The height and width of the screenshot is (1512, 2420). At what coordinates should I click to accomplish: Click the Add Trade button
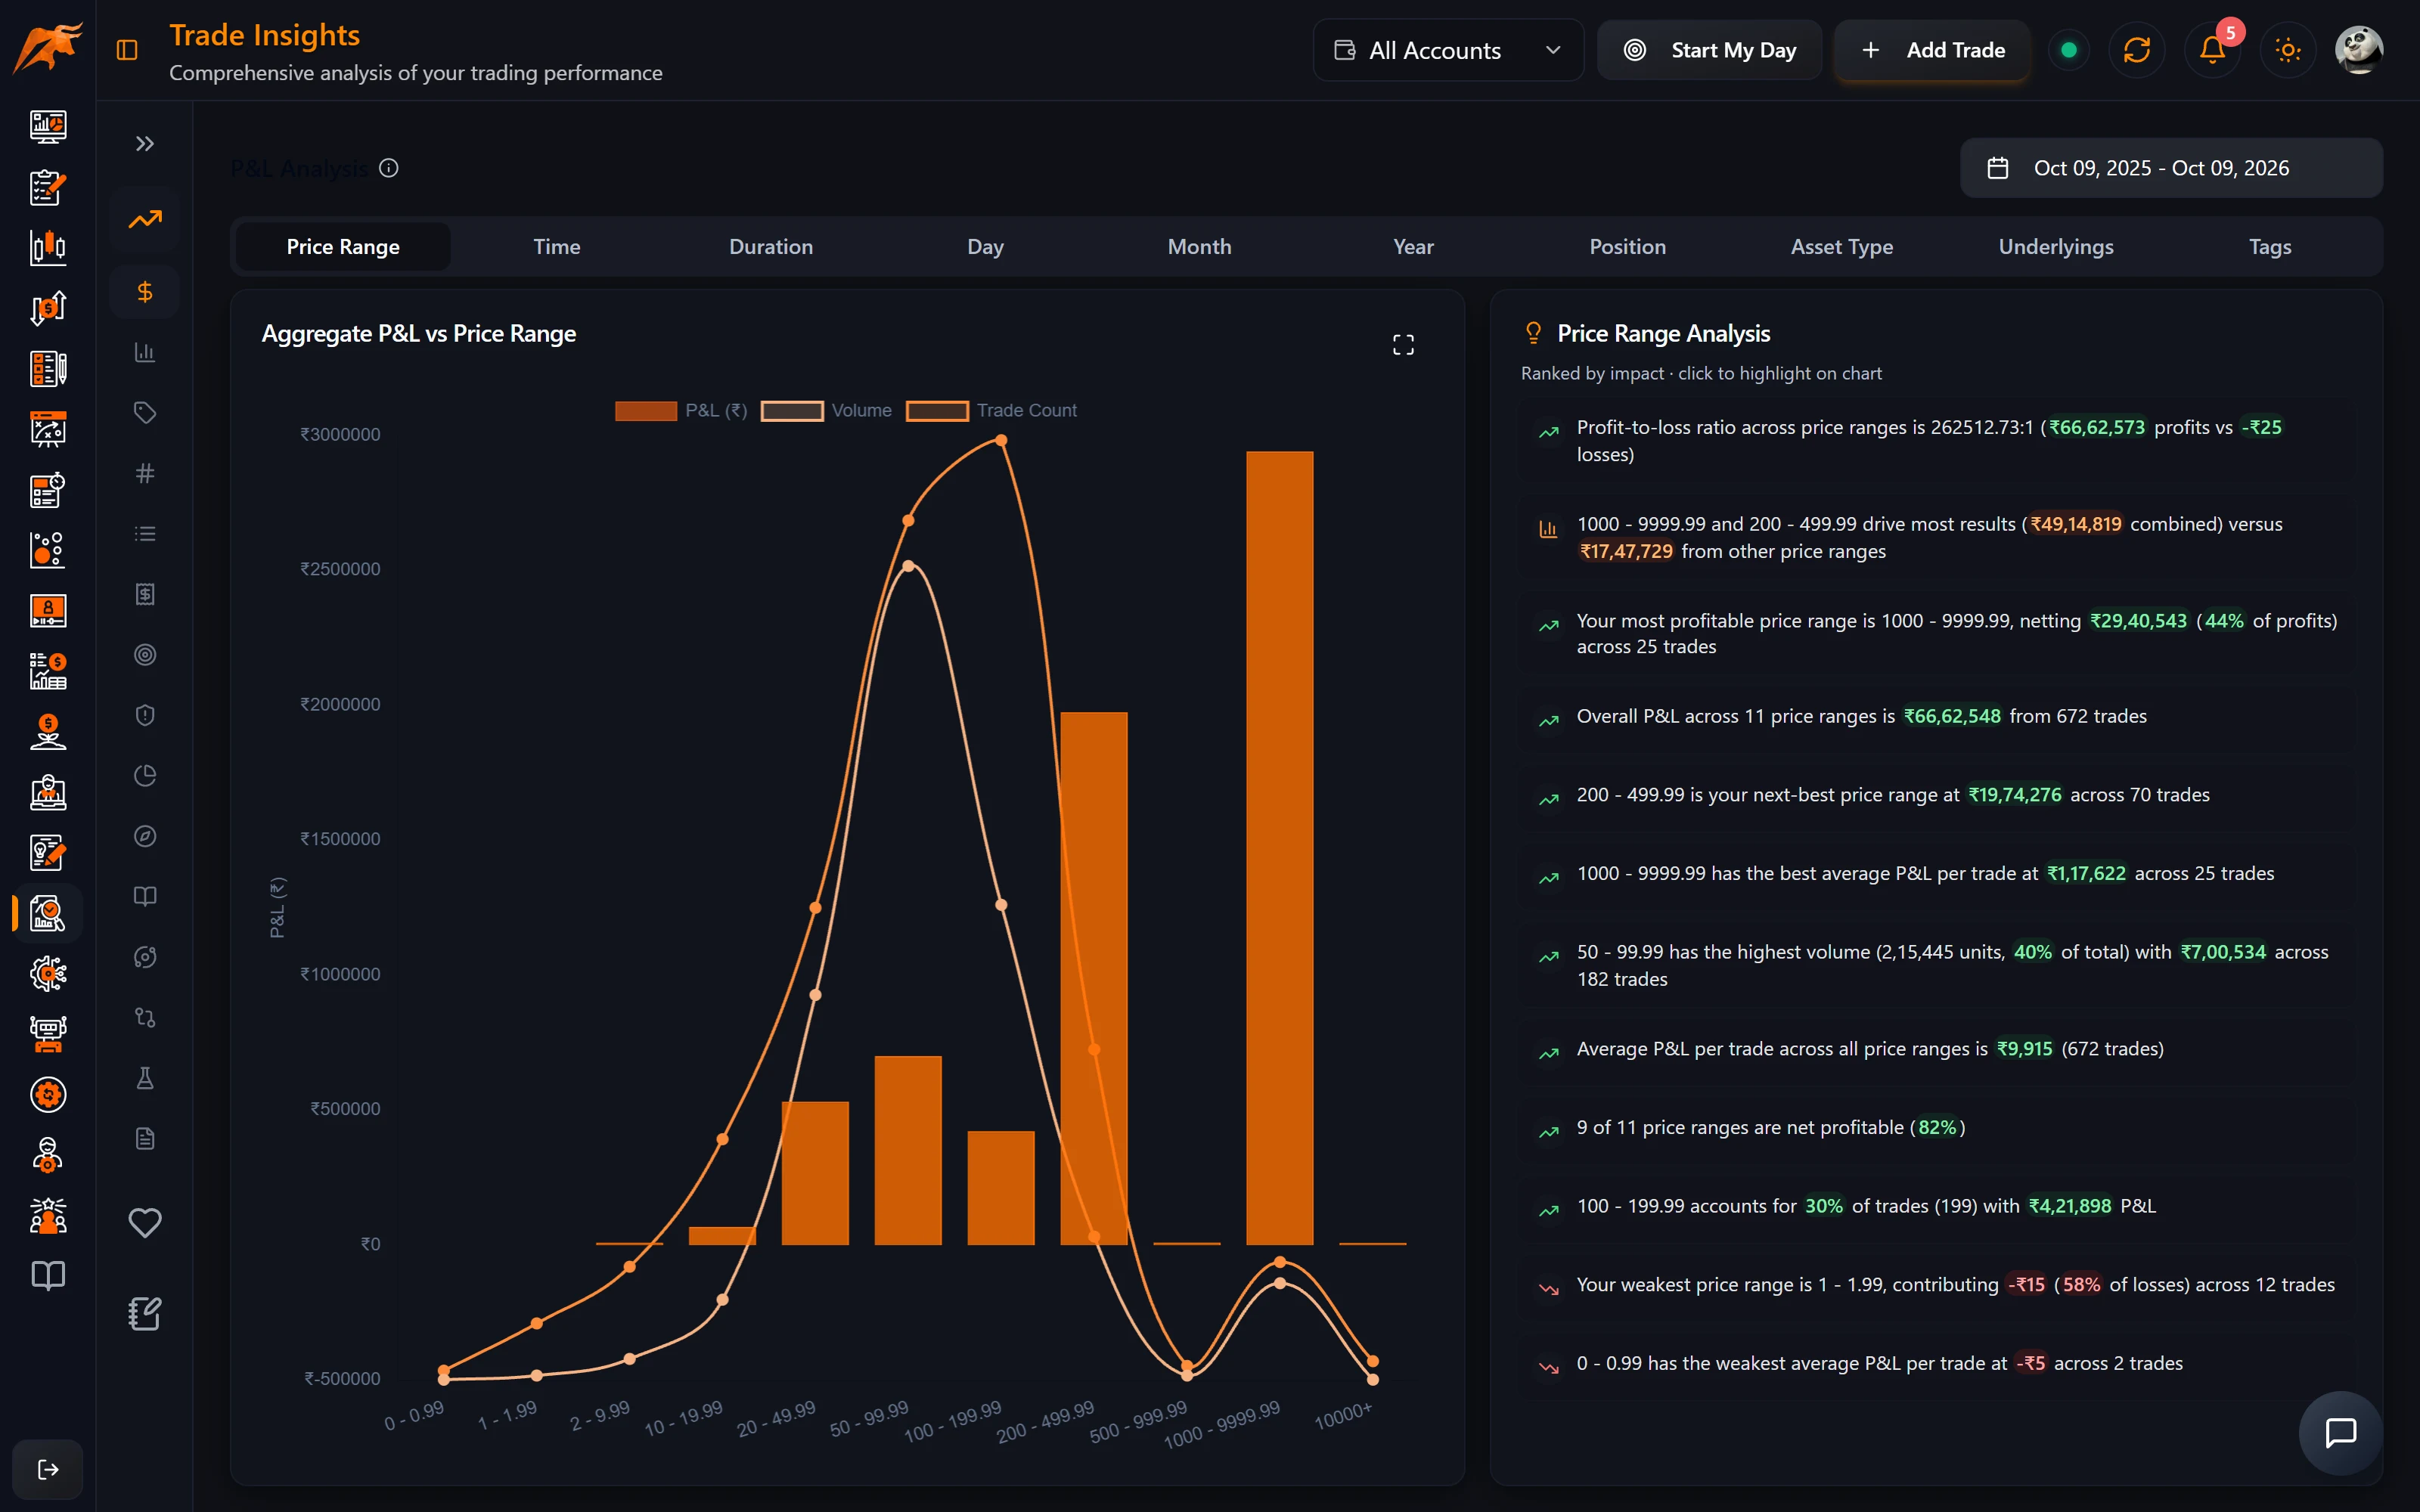(x=1932, y=50)
